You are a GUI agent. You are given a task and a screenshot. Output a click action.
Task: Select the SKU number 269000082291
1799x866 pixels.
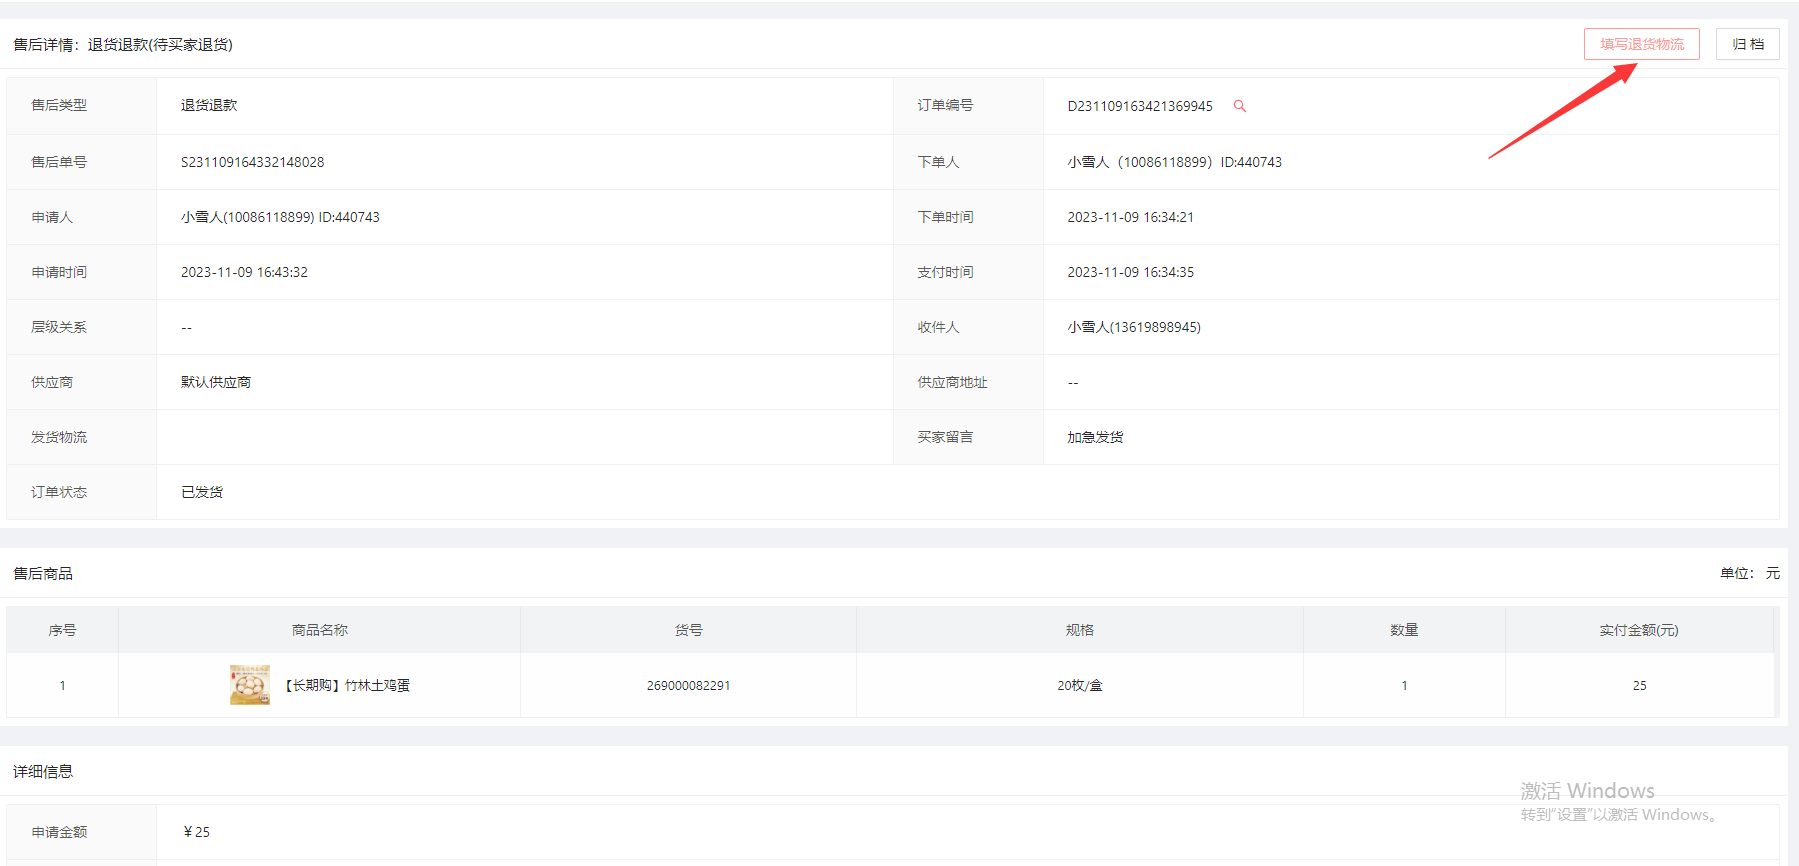pos(688,685)
